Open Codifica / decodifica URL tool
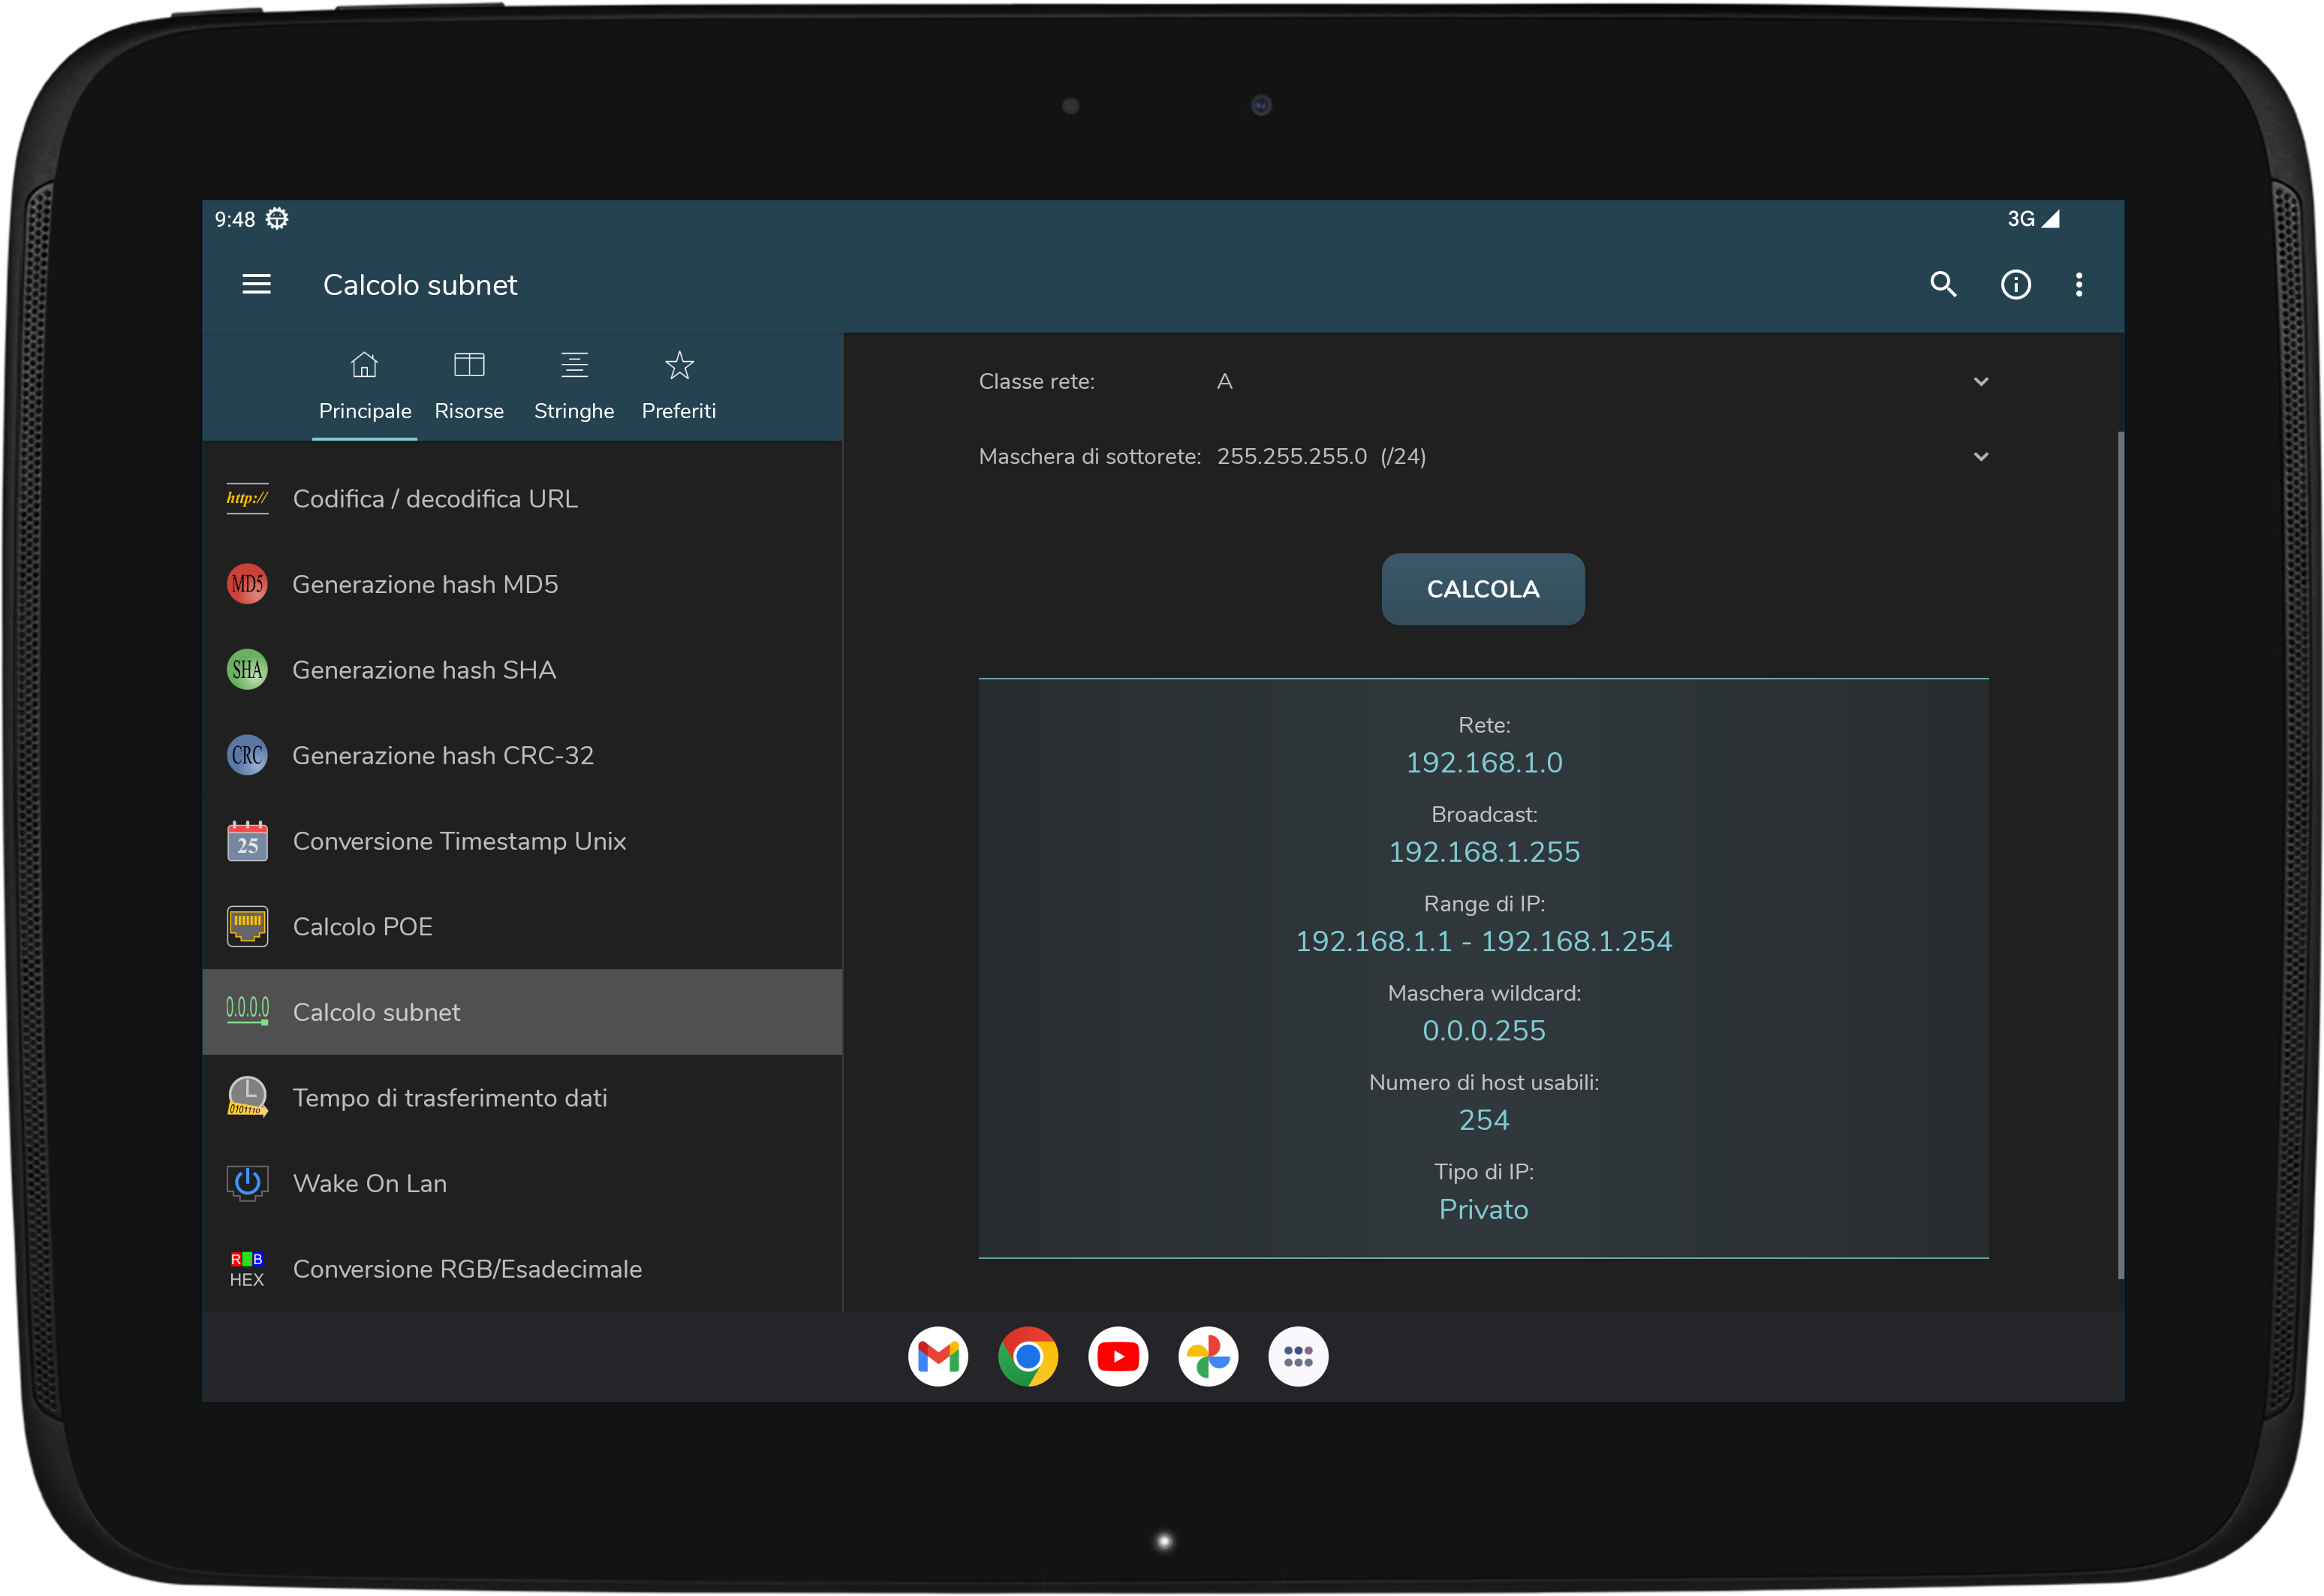 (522, 498)
